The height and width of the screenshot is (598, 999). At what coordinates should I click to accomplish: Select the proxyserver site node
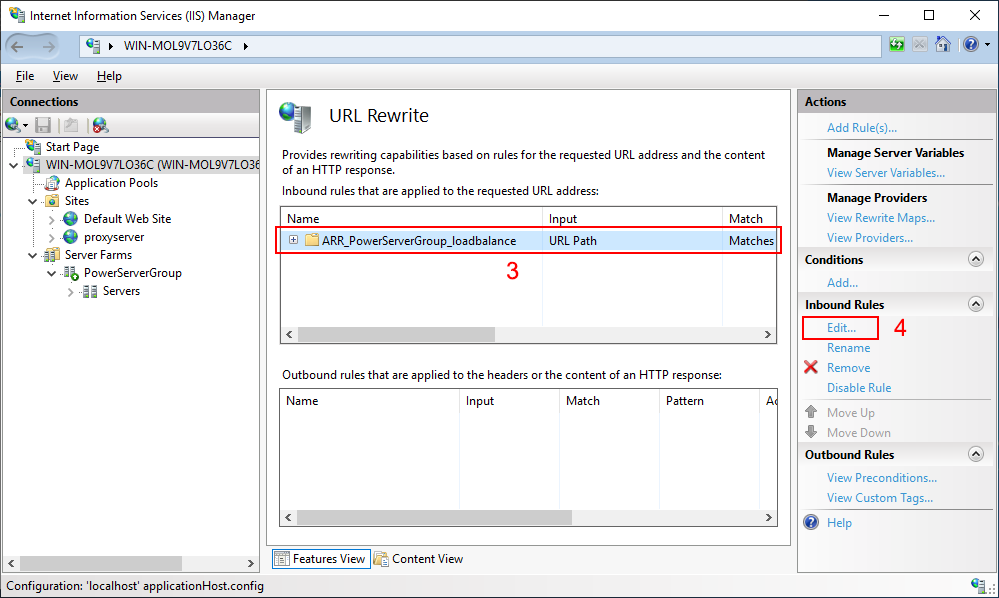pos(113,237)
